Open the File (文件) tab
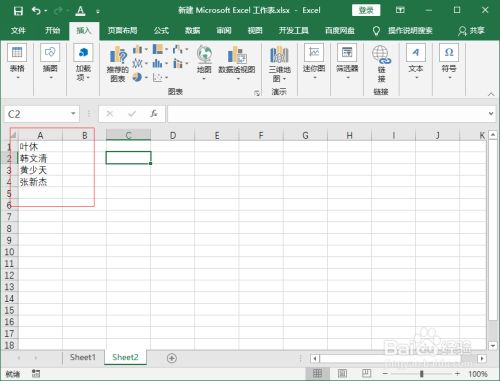The image size is (500, 381). point(18,31)
